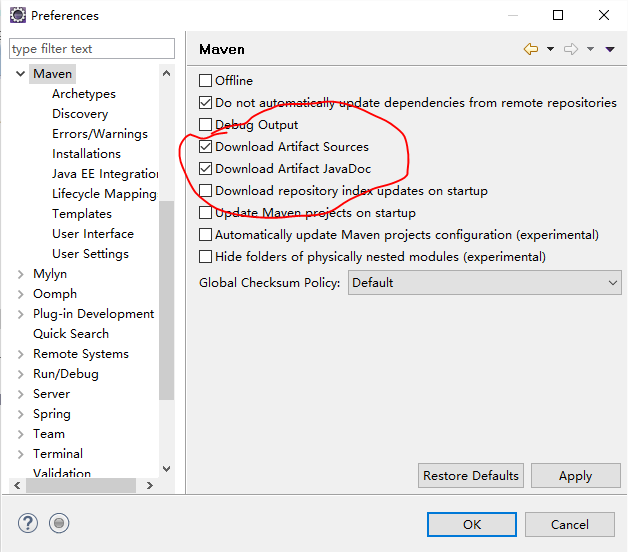
Task: Open the Lifecycle Mappings page
Action: 105,194
